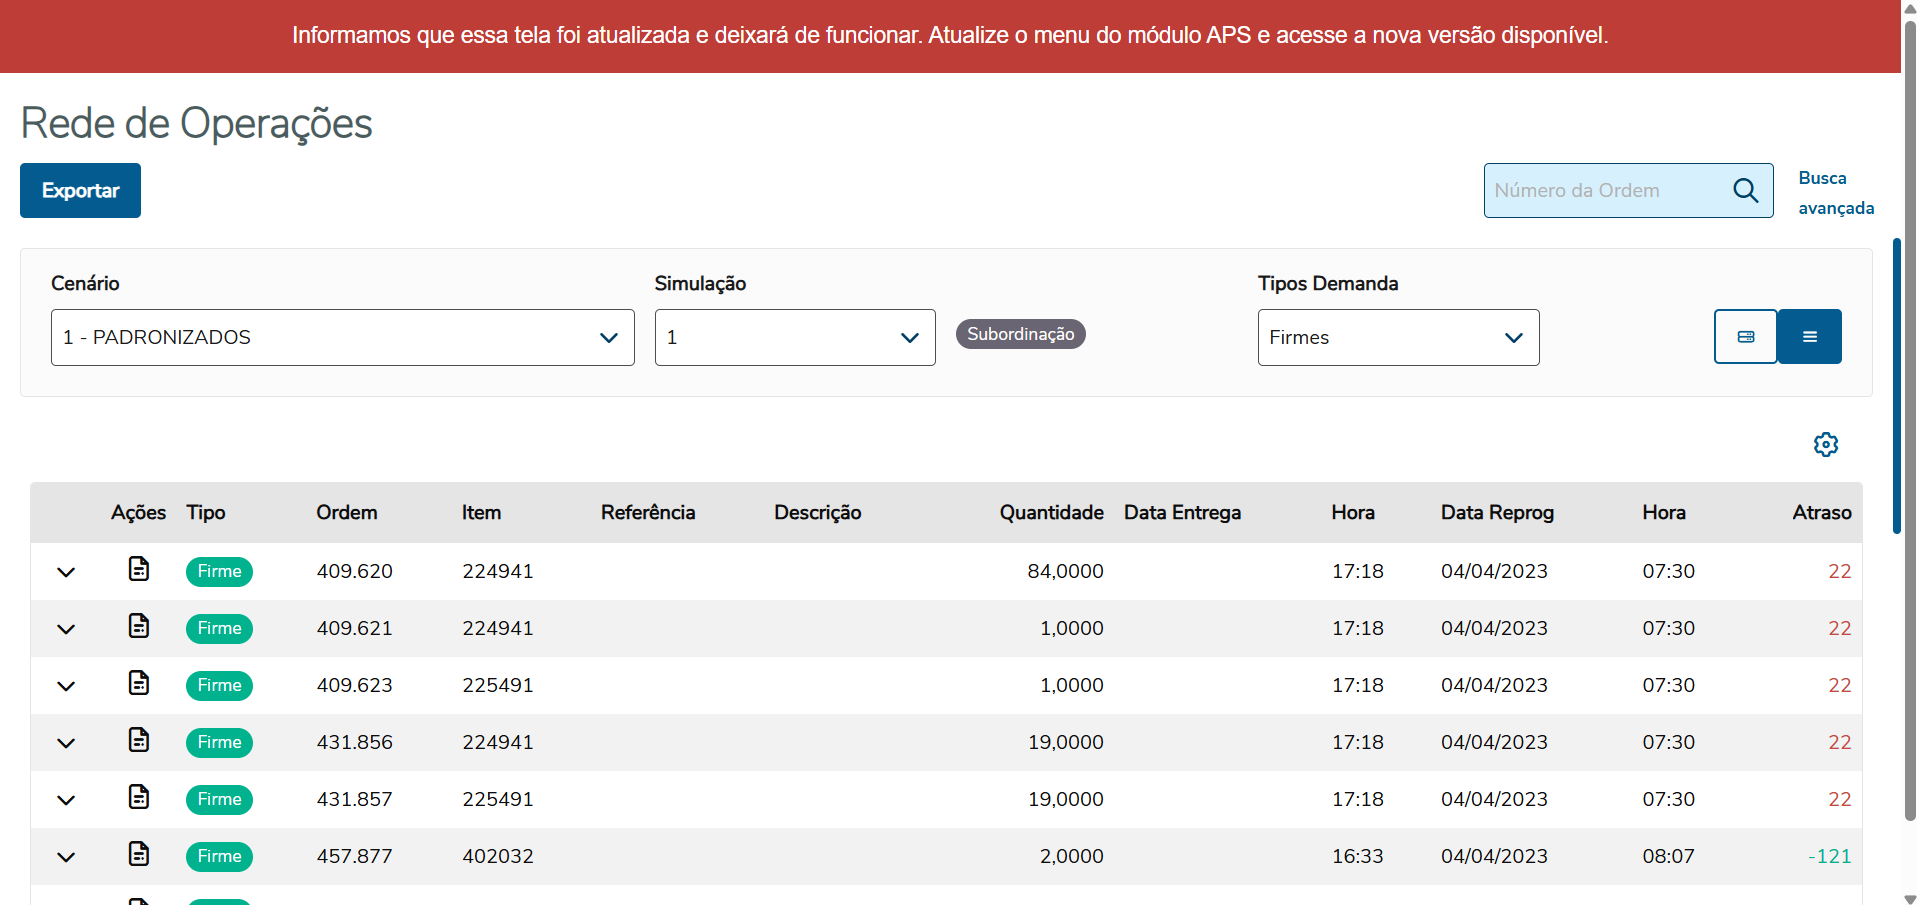Expand row details for order 457.877

66,857
